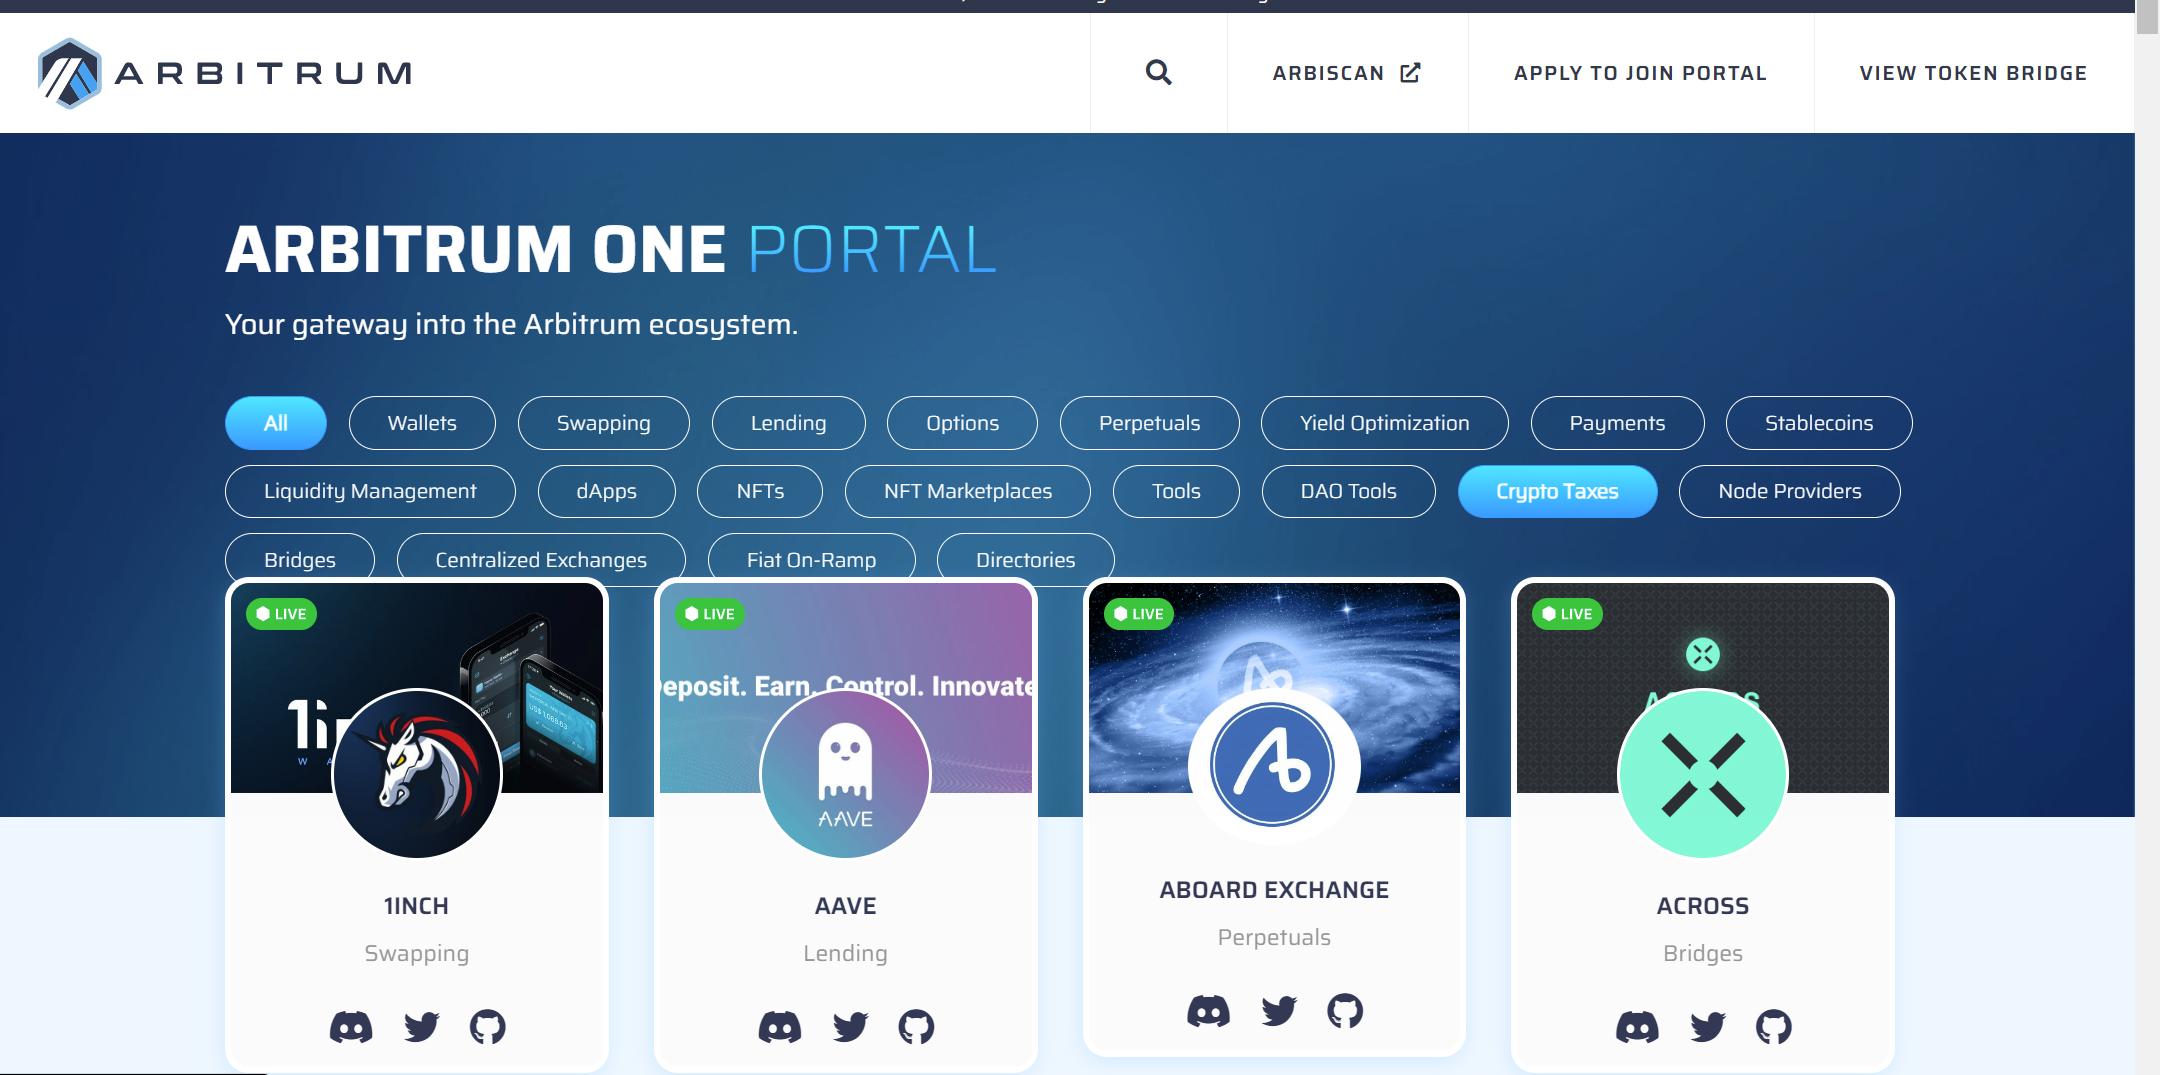2160x1075 pixels.
Task: Click the Aboard Exchange round logo
Action: pos(1273,765)
